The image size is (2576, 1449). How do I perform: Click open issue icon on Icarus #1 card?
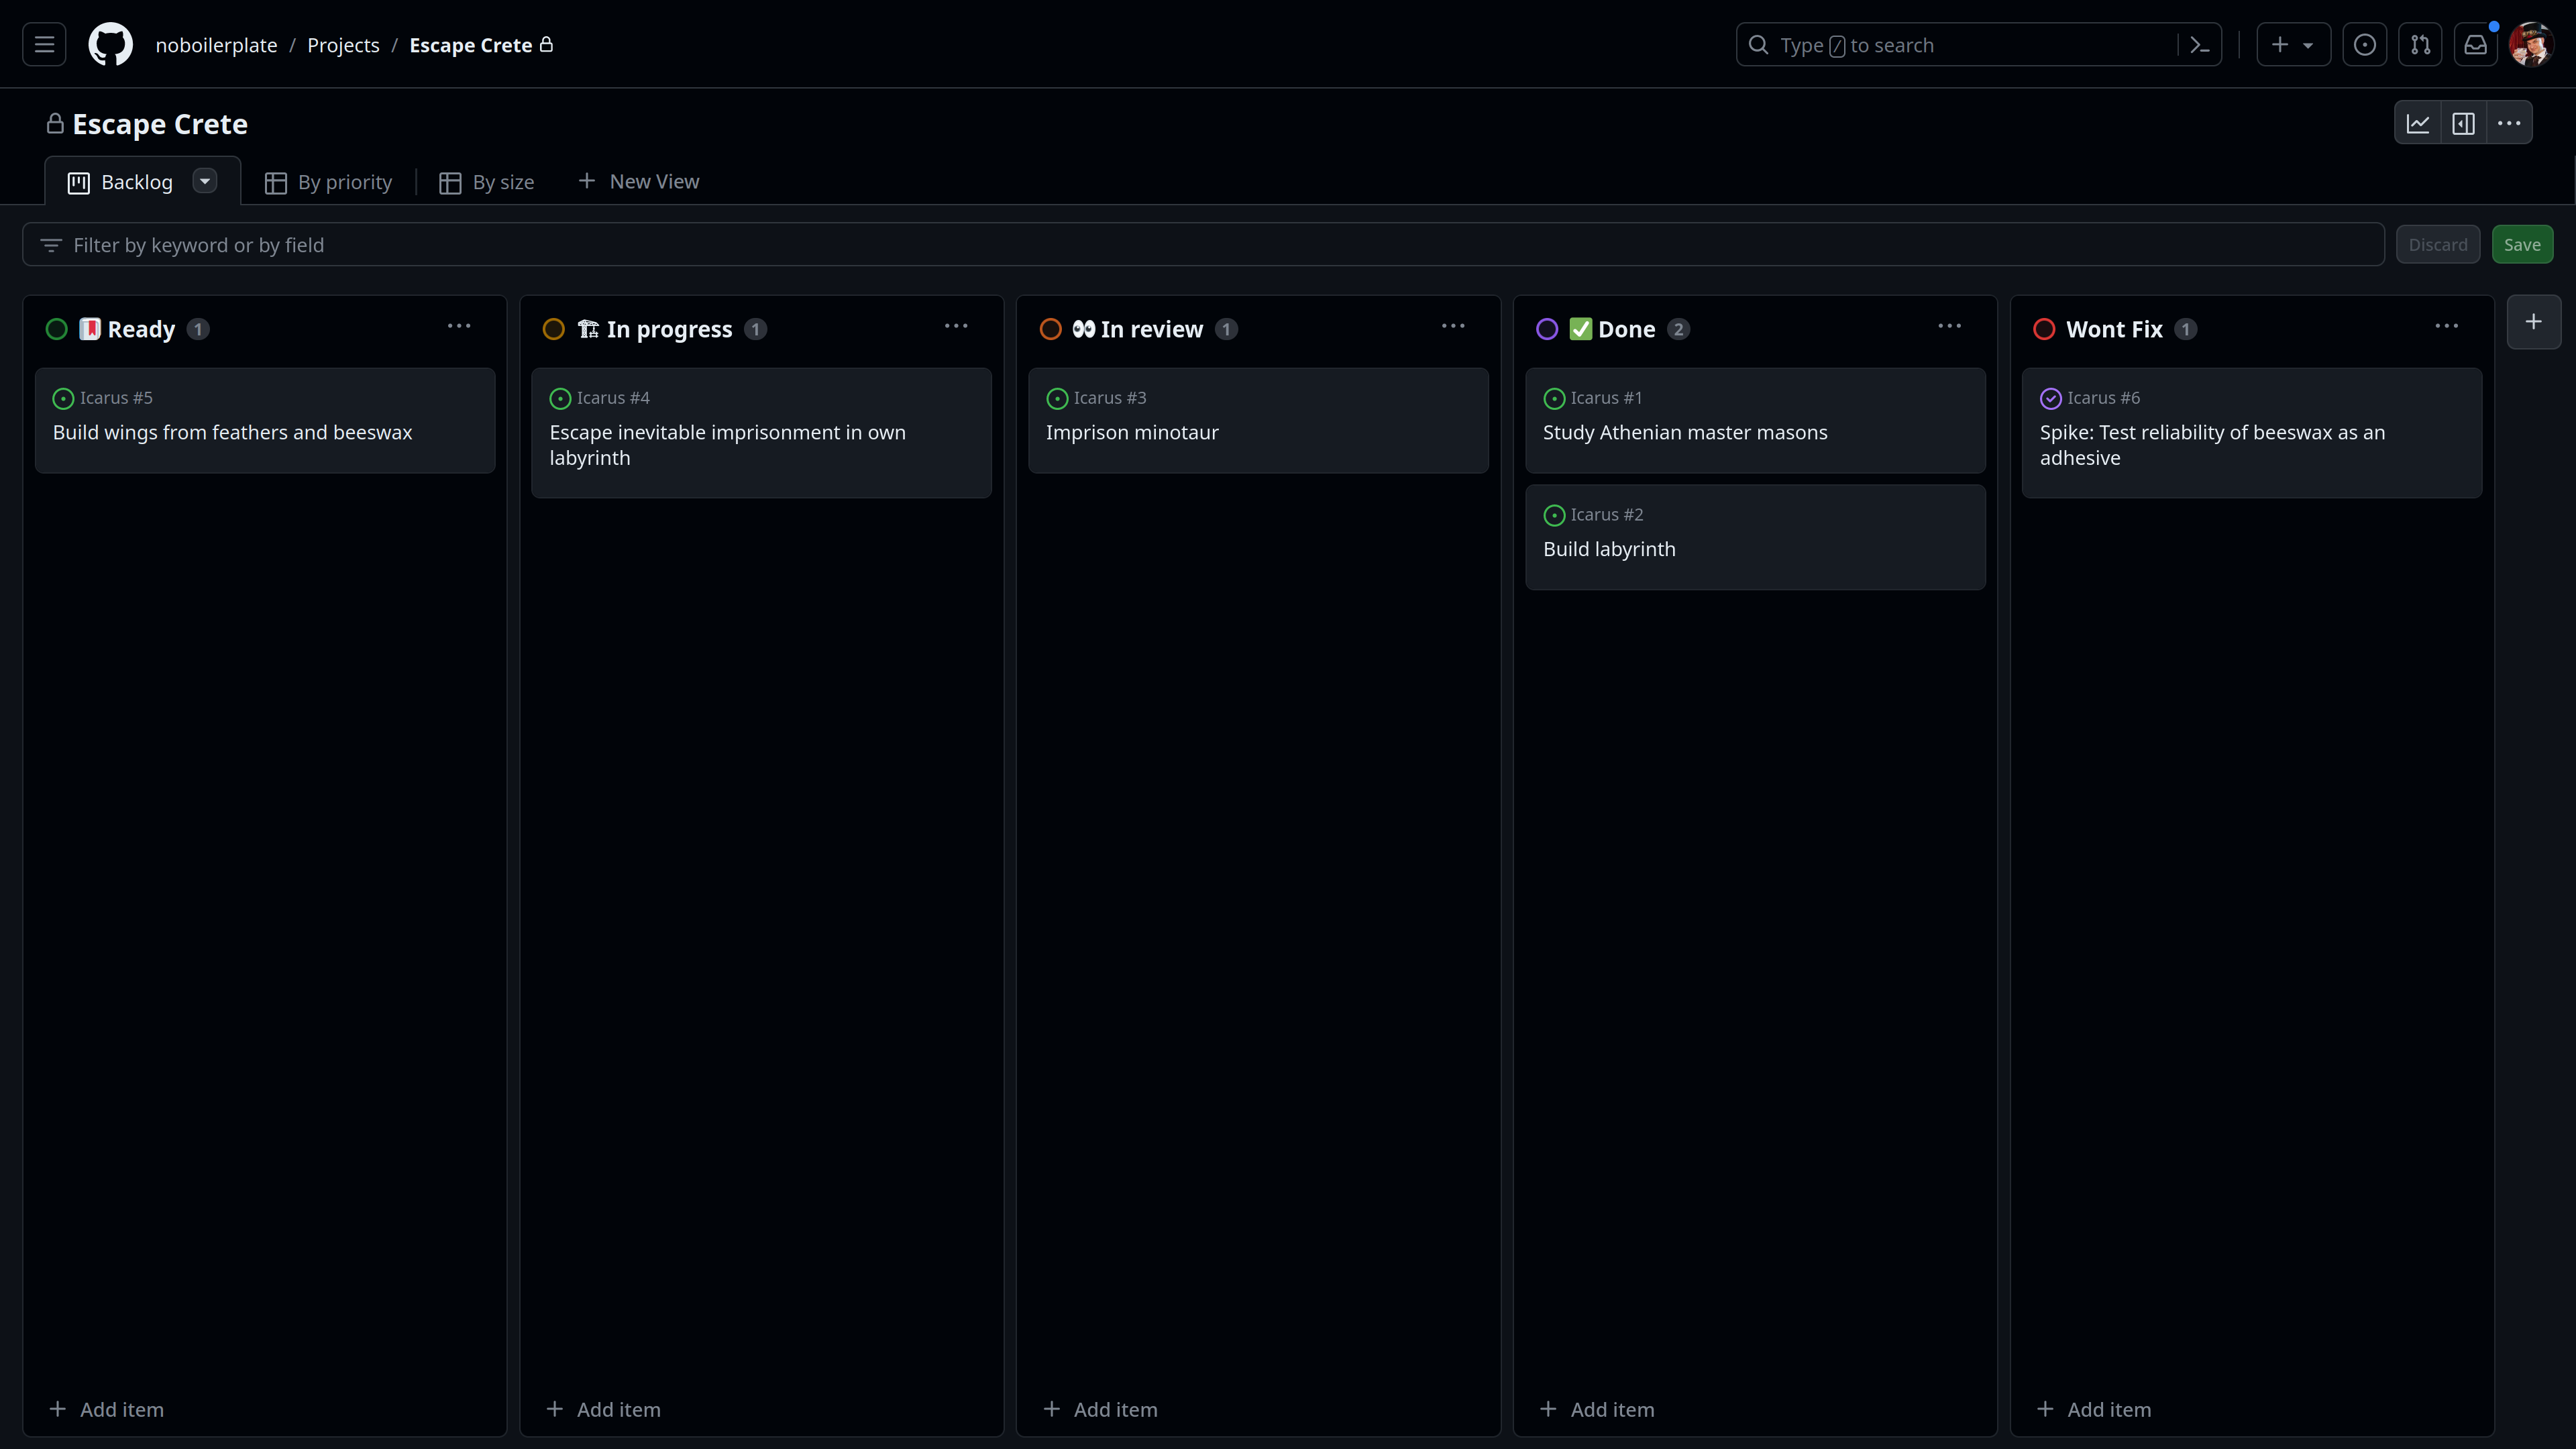(1554, 399)
